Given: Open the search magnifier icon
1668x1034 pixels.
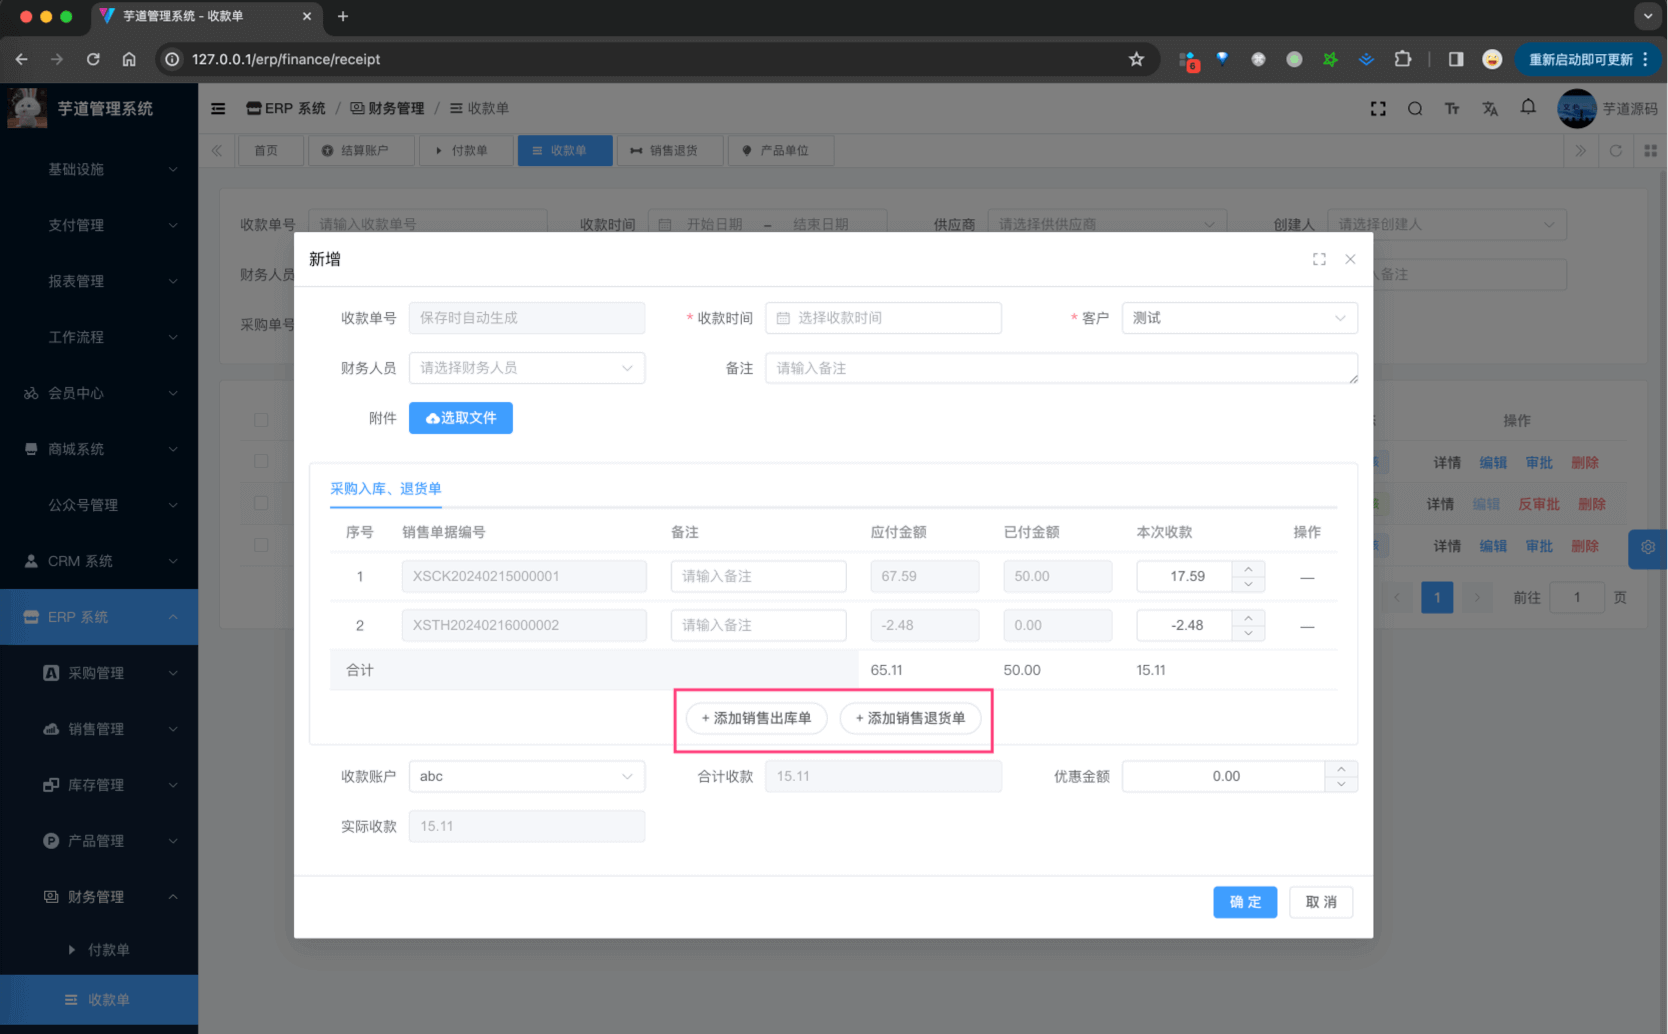Looking at the screenshot, I should 1414,108.
